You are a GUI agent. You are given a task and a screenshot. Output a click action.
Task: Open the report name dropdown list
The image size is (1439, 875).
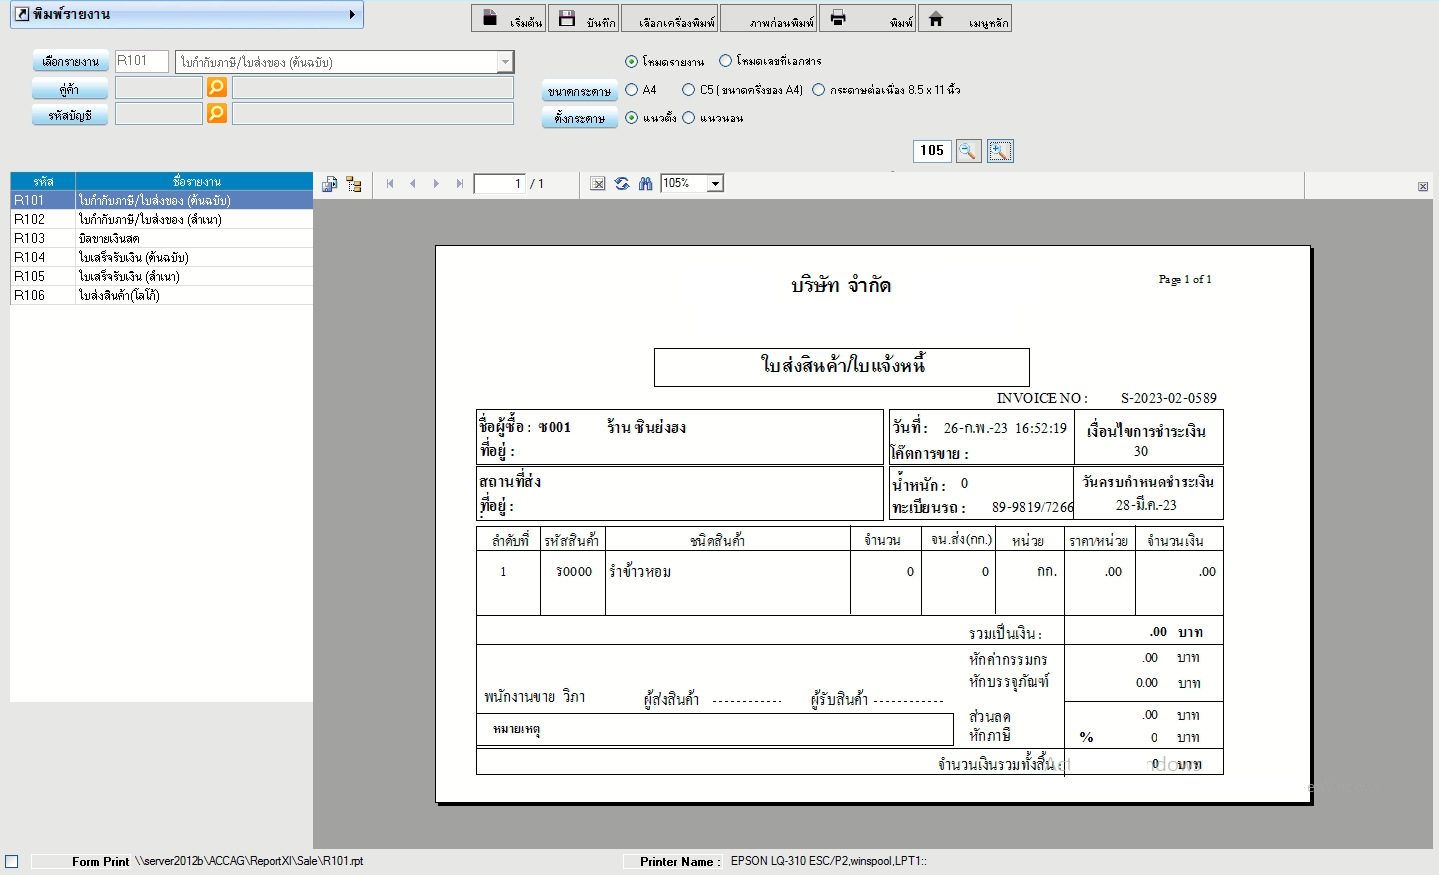(x=505, y=62)
